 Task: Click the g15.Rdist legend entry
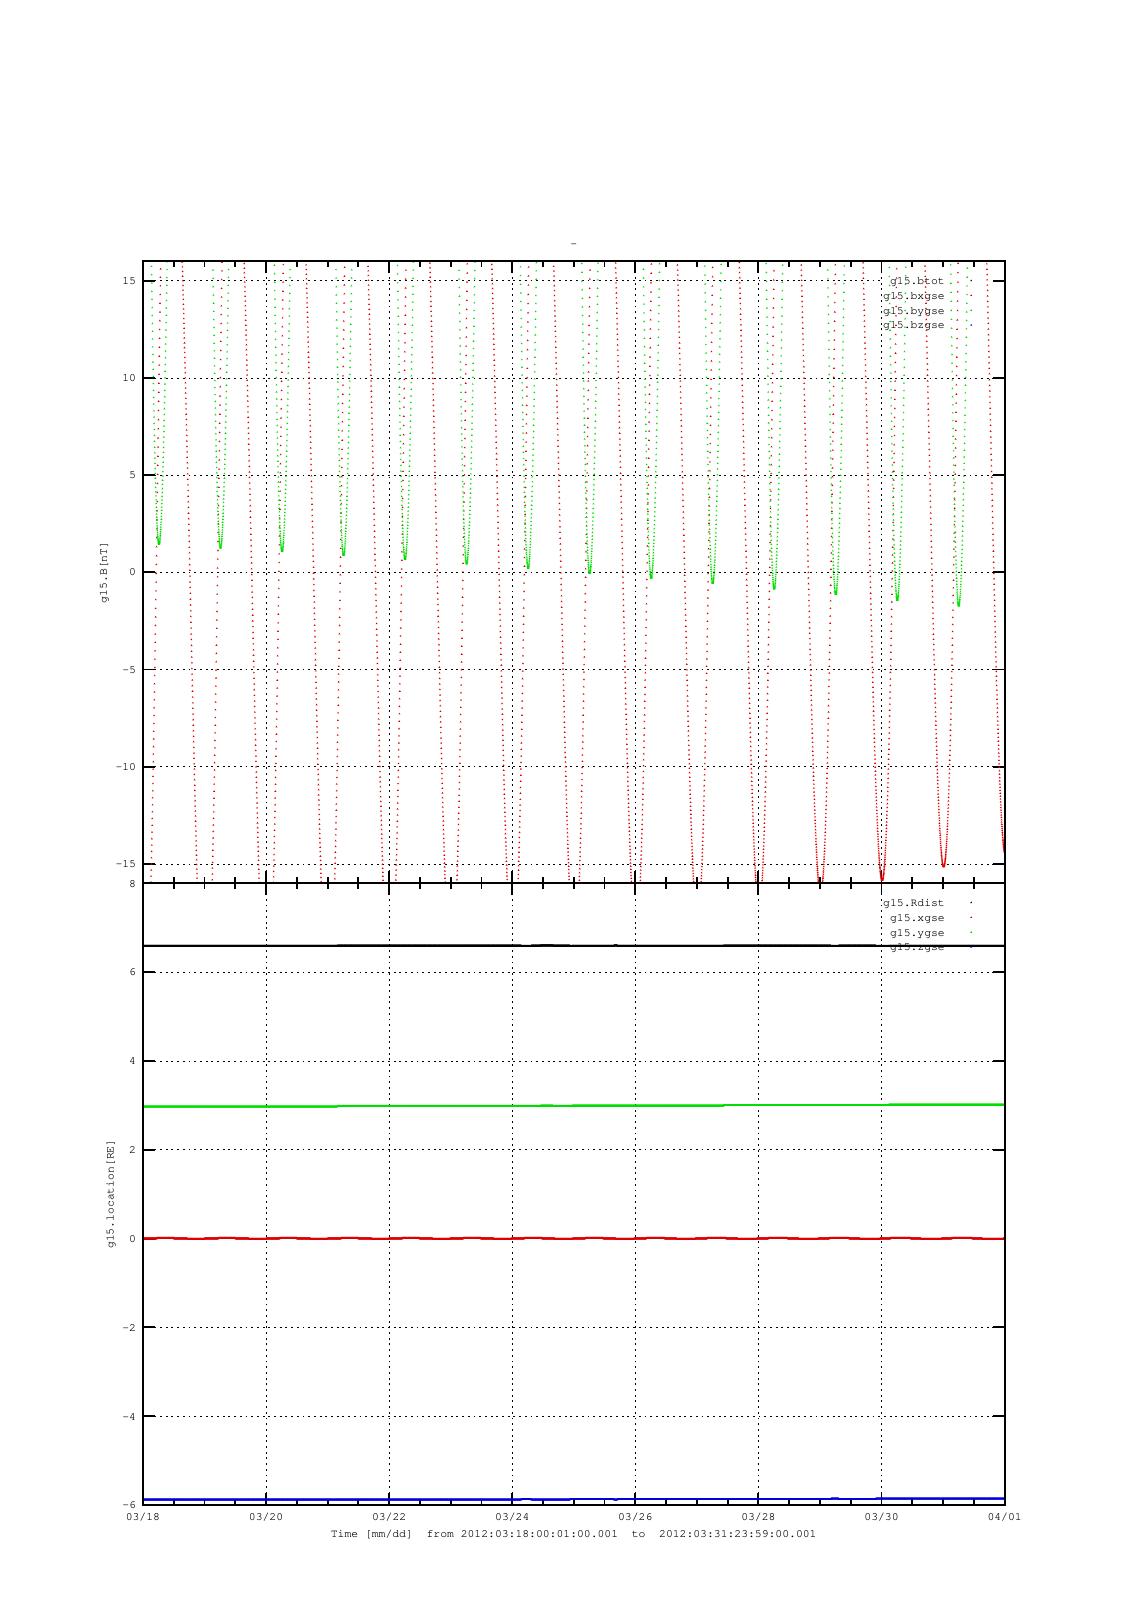tap(913, 903)
